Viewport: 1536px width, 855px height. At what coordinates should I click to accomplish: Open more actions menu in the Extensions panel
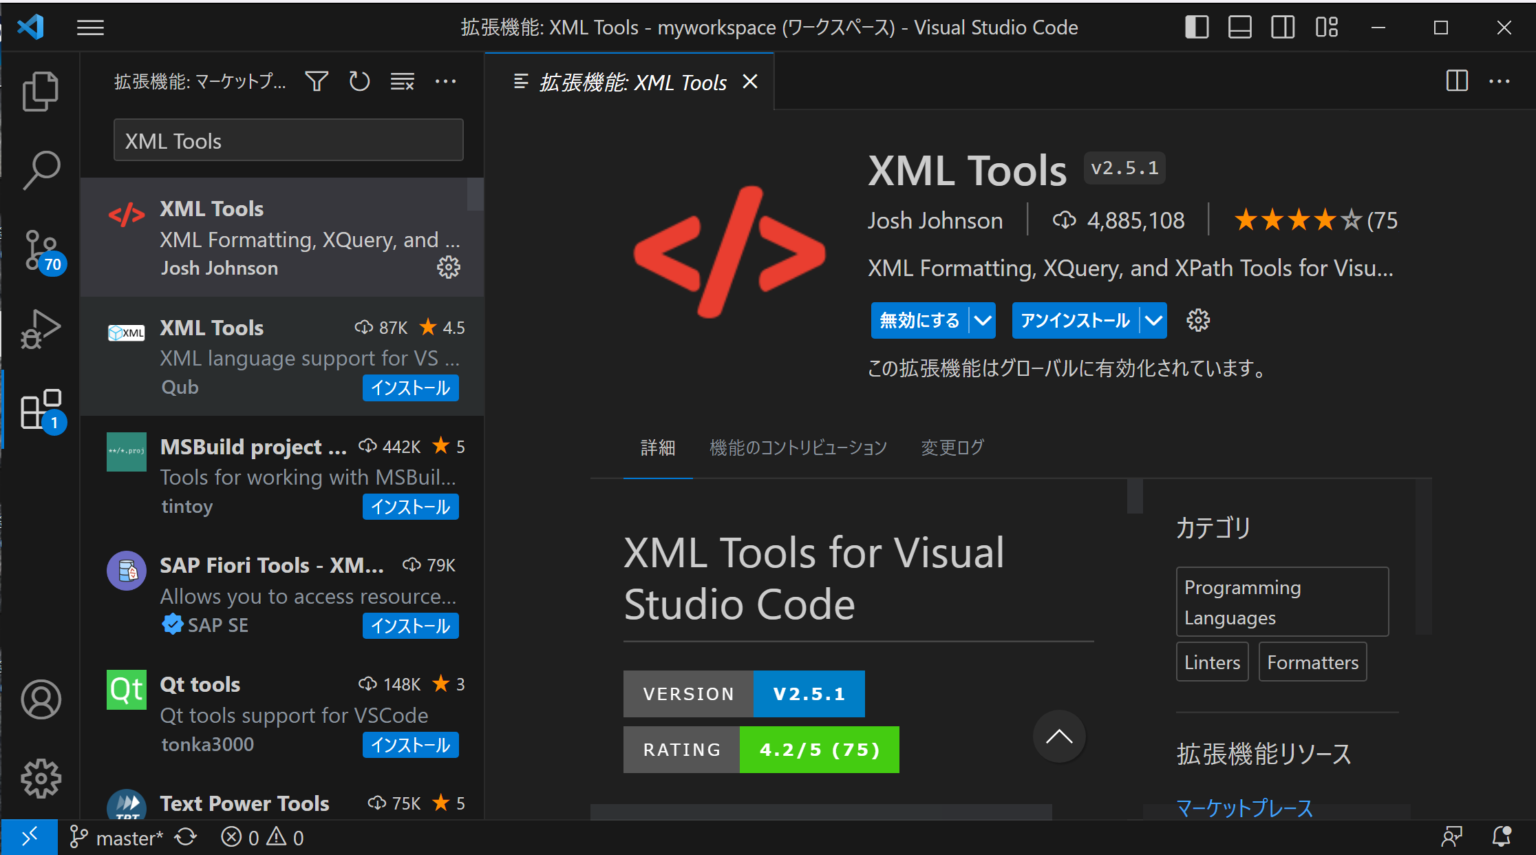click(445, 81)
